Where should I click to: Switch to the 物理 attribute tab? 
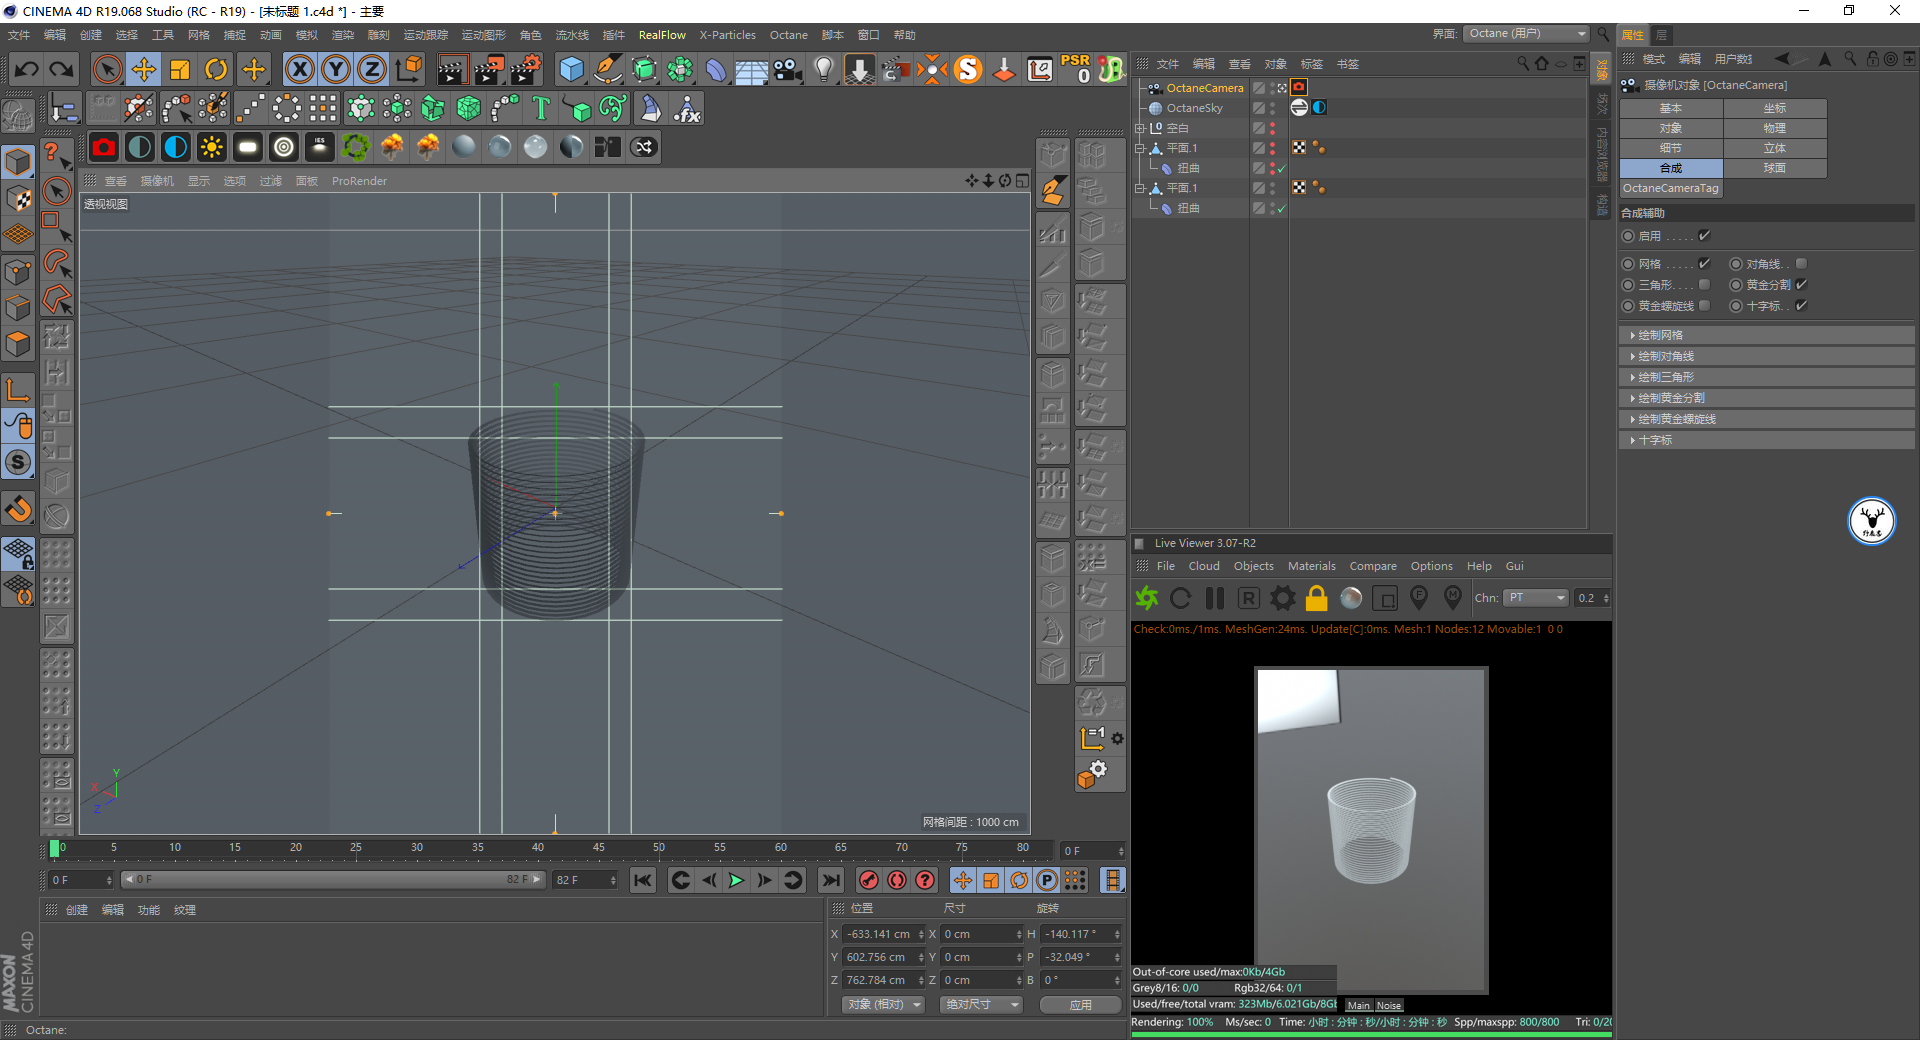[x=1775, y=128]
